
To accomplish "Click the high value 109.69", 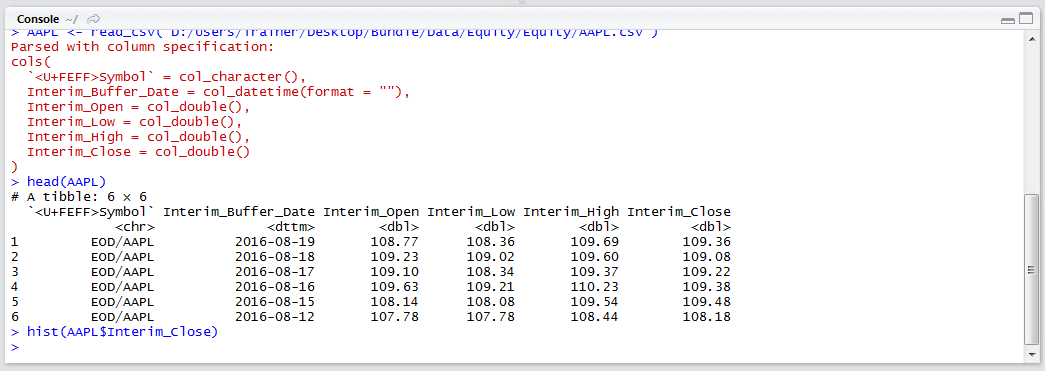I will click(595, 241).
